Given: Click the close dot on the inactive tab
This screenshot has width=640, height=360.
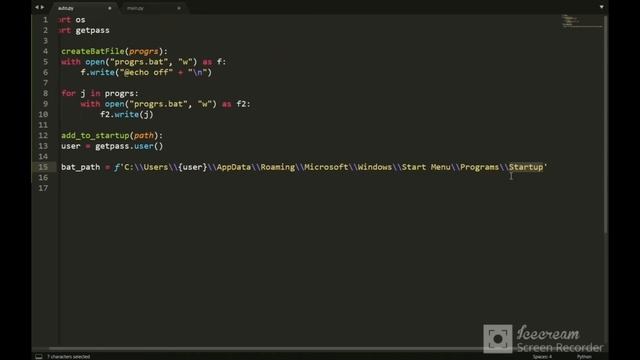Looking at the screenshot, I should click(179, 8).
